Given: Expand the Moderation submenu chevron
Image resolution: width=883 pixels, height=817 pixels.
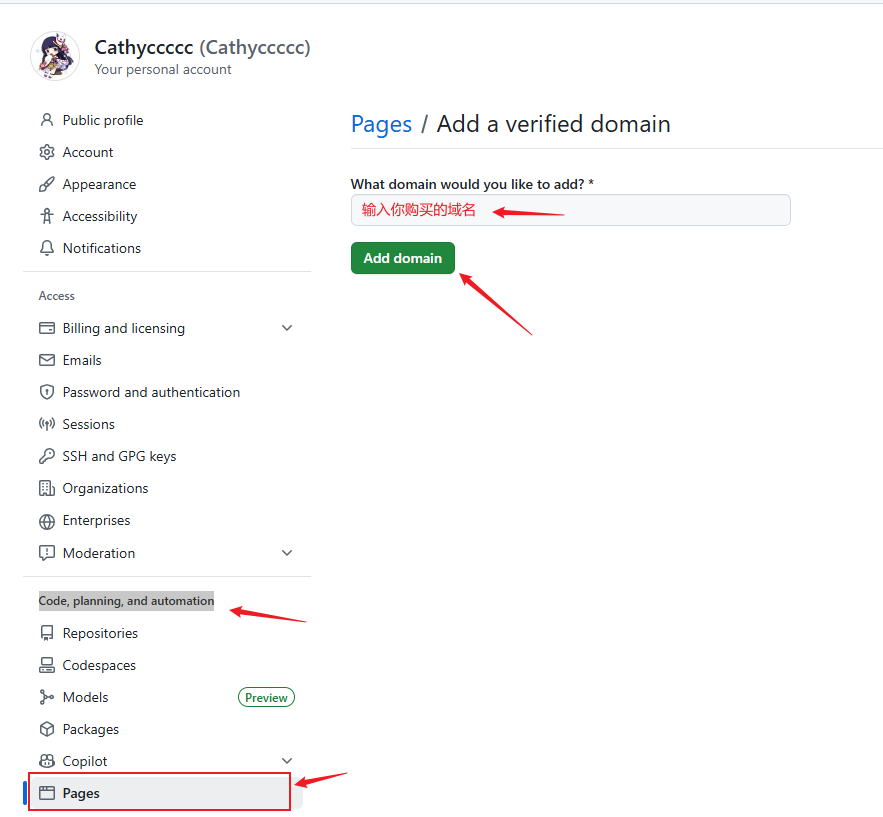Looking at the screenshot, I should click(287, 553).
